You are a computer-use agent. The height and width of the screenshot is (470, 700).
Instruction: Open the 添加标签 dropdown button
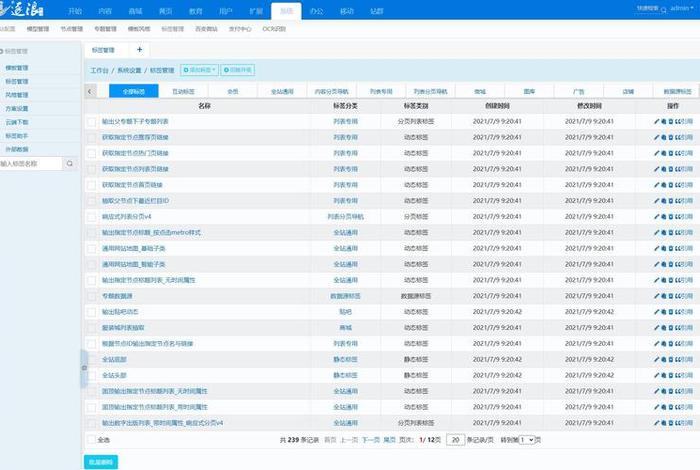[x=199, y=70]
